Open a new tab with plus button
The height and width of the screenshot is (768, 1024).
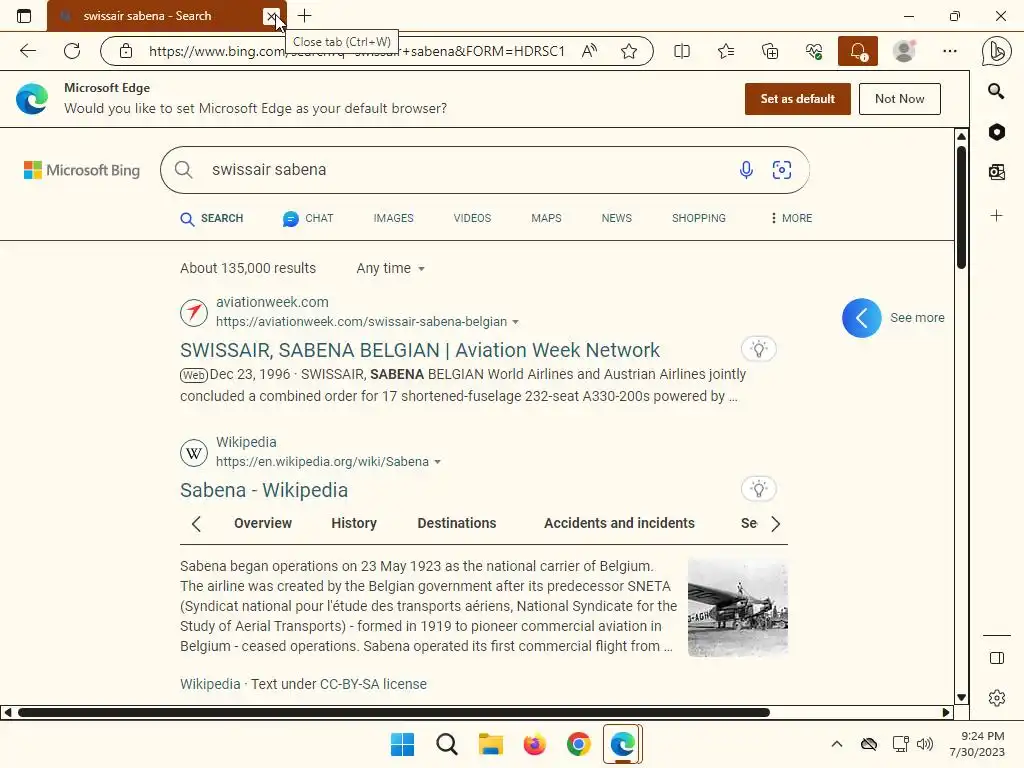pos(304,16)
